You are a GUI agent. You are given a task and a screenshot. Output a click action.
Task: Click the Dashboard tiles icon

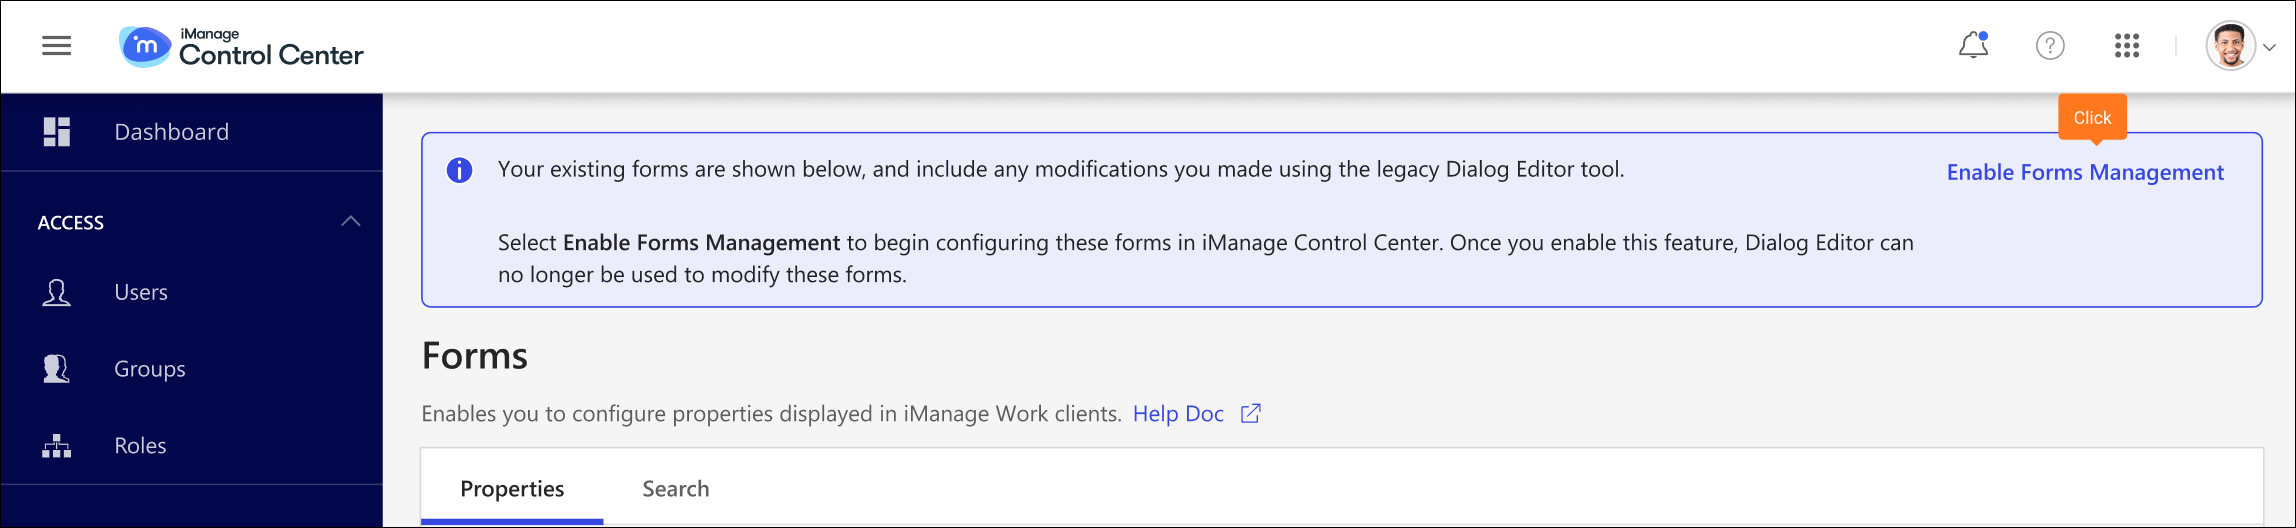(57, 132)
